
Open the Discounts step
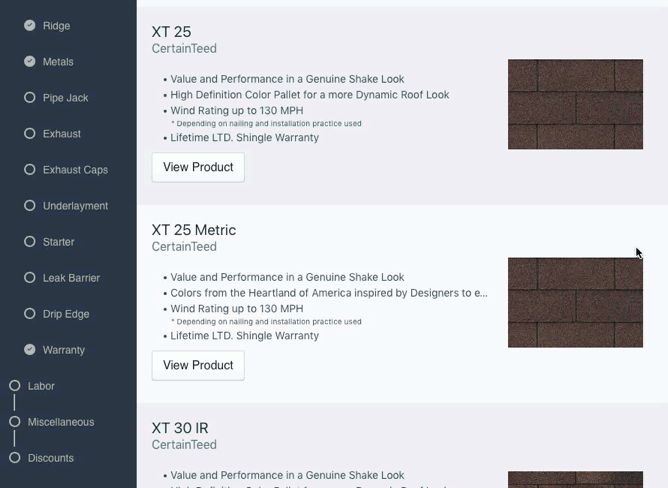pos(51,458)
